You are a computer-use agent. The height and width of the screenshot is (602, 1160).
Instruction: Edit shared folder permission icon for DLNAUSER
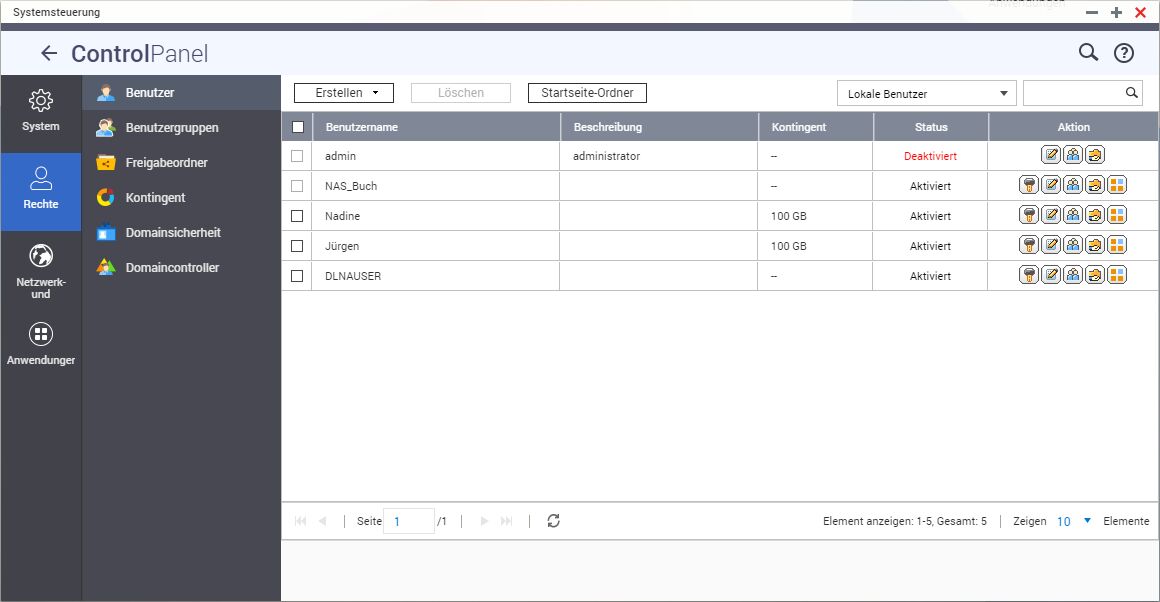point(1095,275)
